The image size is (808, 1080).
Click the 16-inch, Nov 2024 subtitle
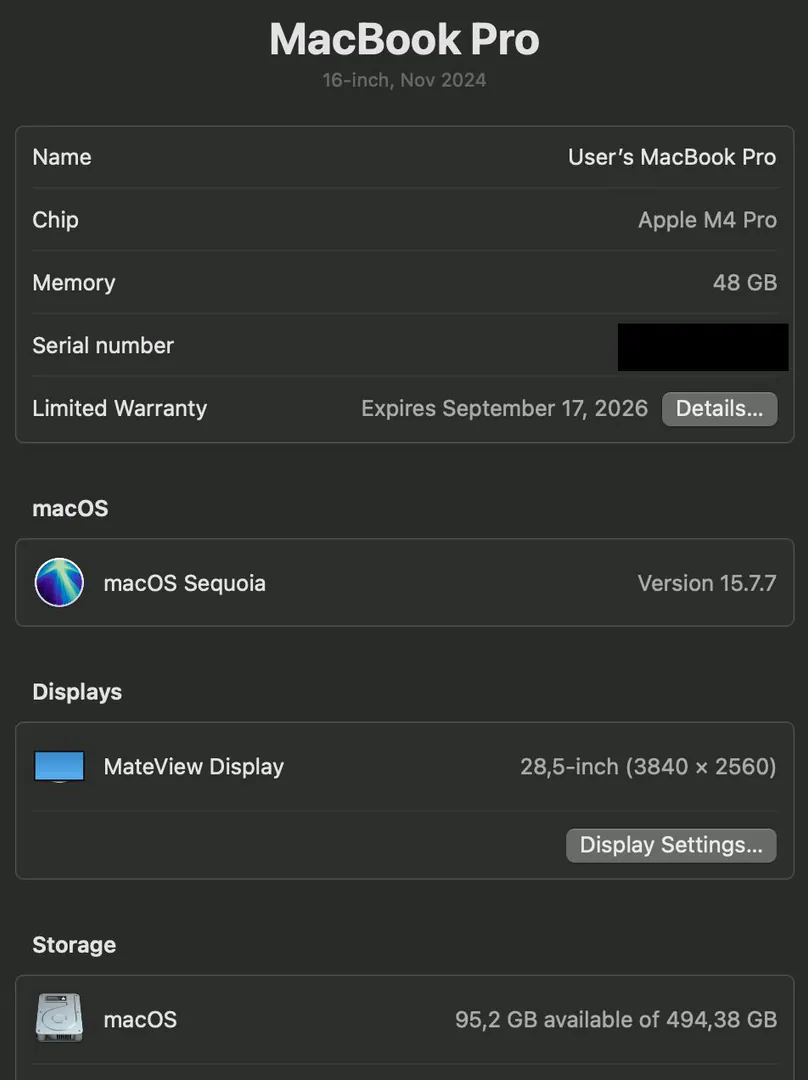coord(404,81)
